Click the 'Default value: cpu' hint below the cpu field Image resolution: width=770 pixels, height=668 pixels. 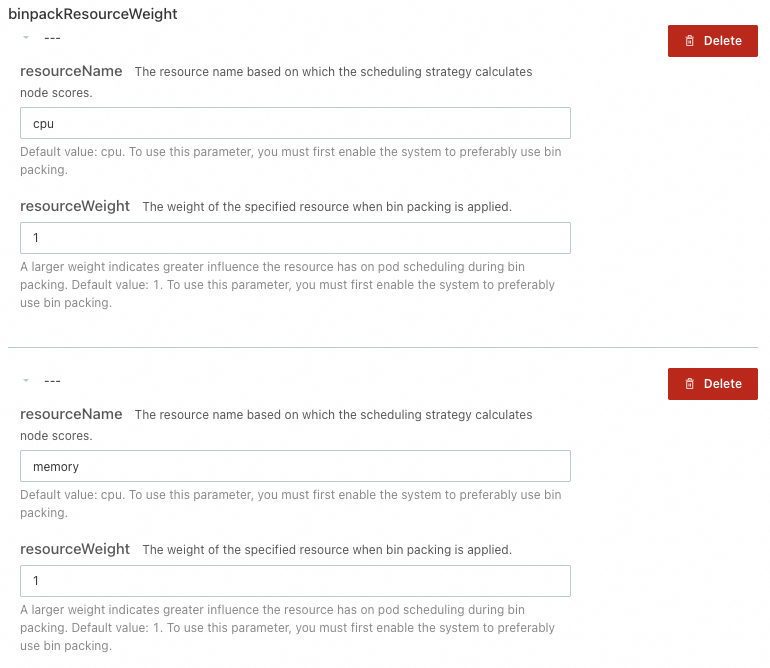coord(291,161)
